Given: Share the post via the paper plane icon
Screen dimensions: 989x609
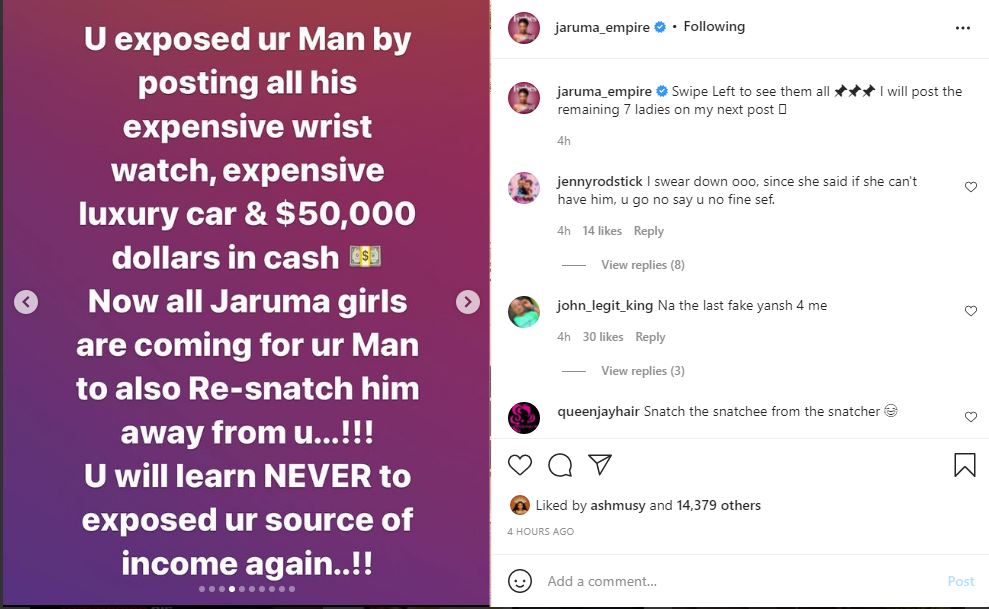Looking at the screenshot, I should (599, 465).
